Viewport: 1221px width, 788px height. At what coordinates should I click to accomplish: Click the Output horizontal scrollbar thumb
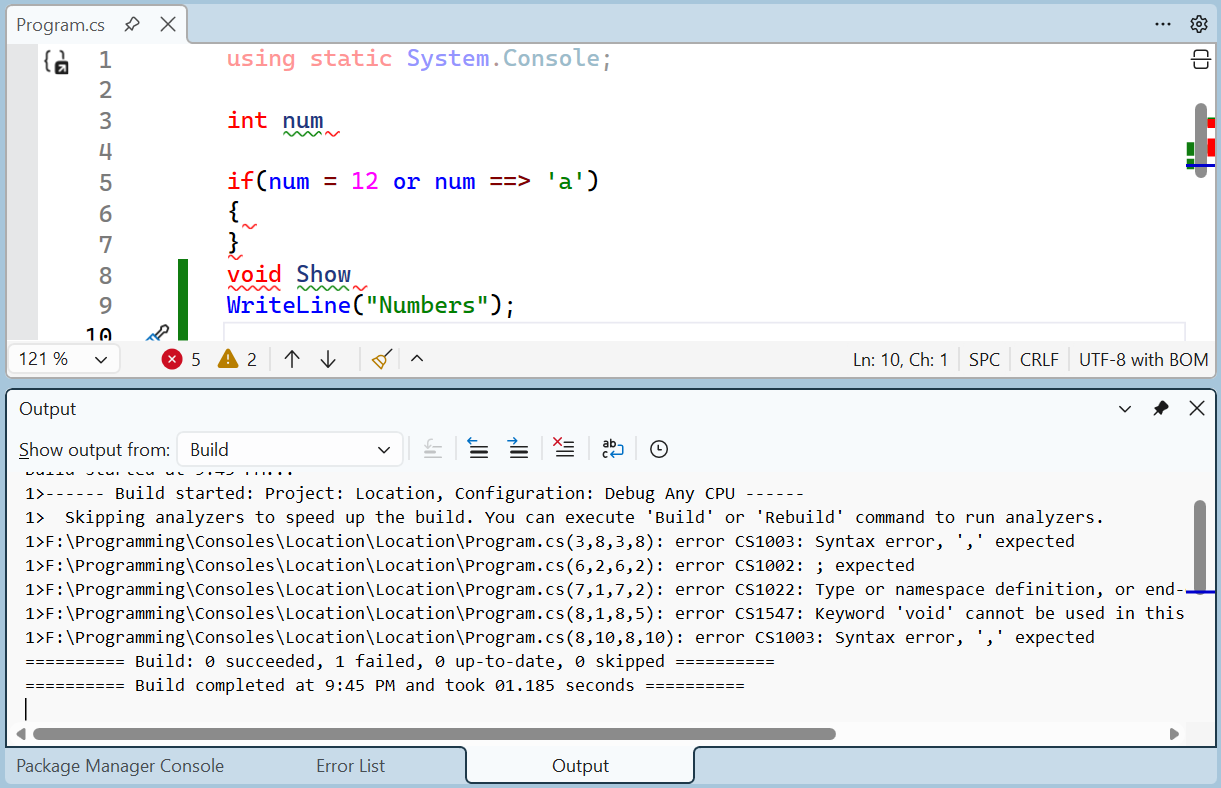pyautogui.click(x=434, y=734)
